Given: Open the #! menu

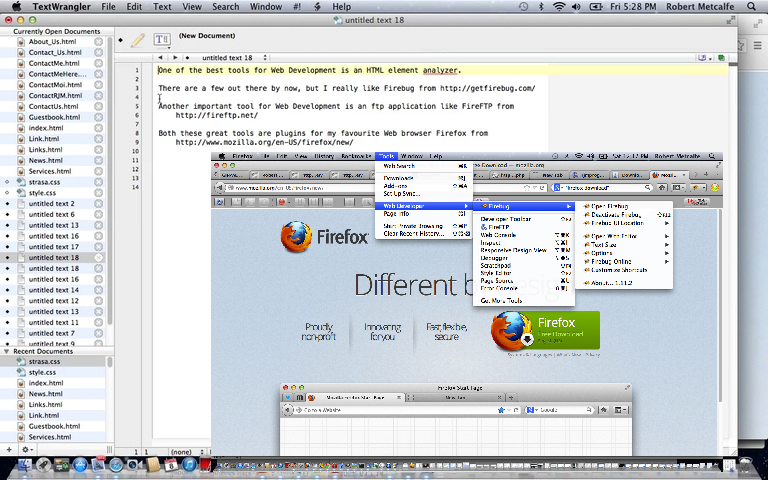Looking at the screenshot, I should [297, 7].
